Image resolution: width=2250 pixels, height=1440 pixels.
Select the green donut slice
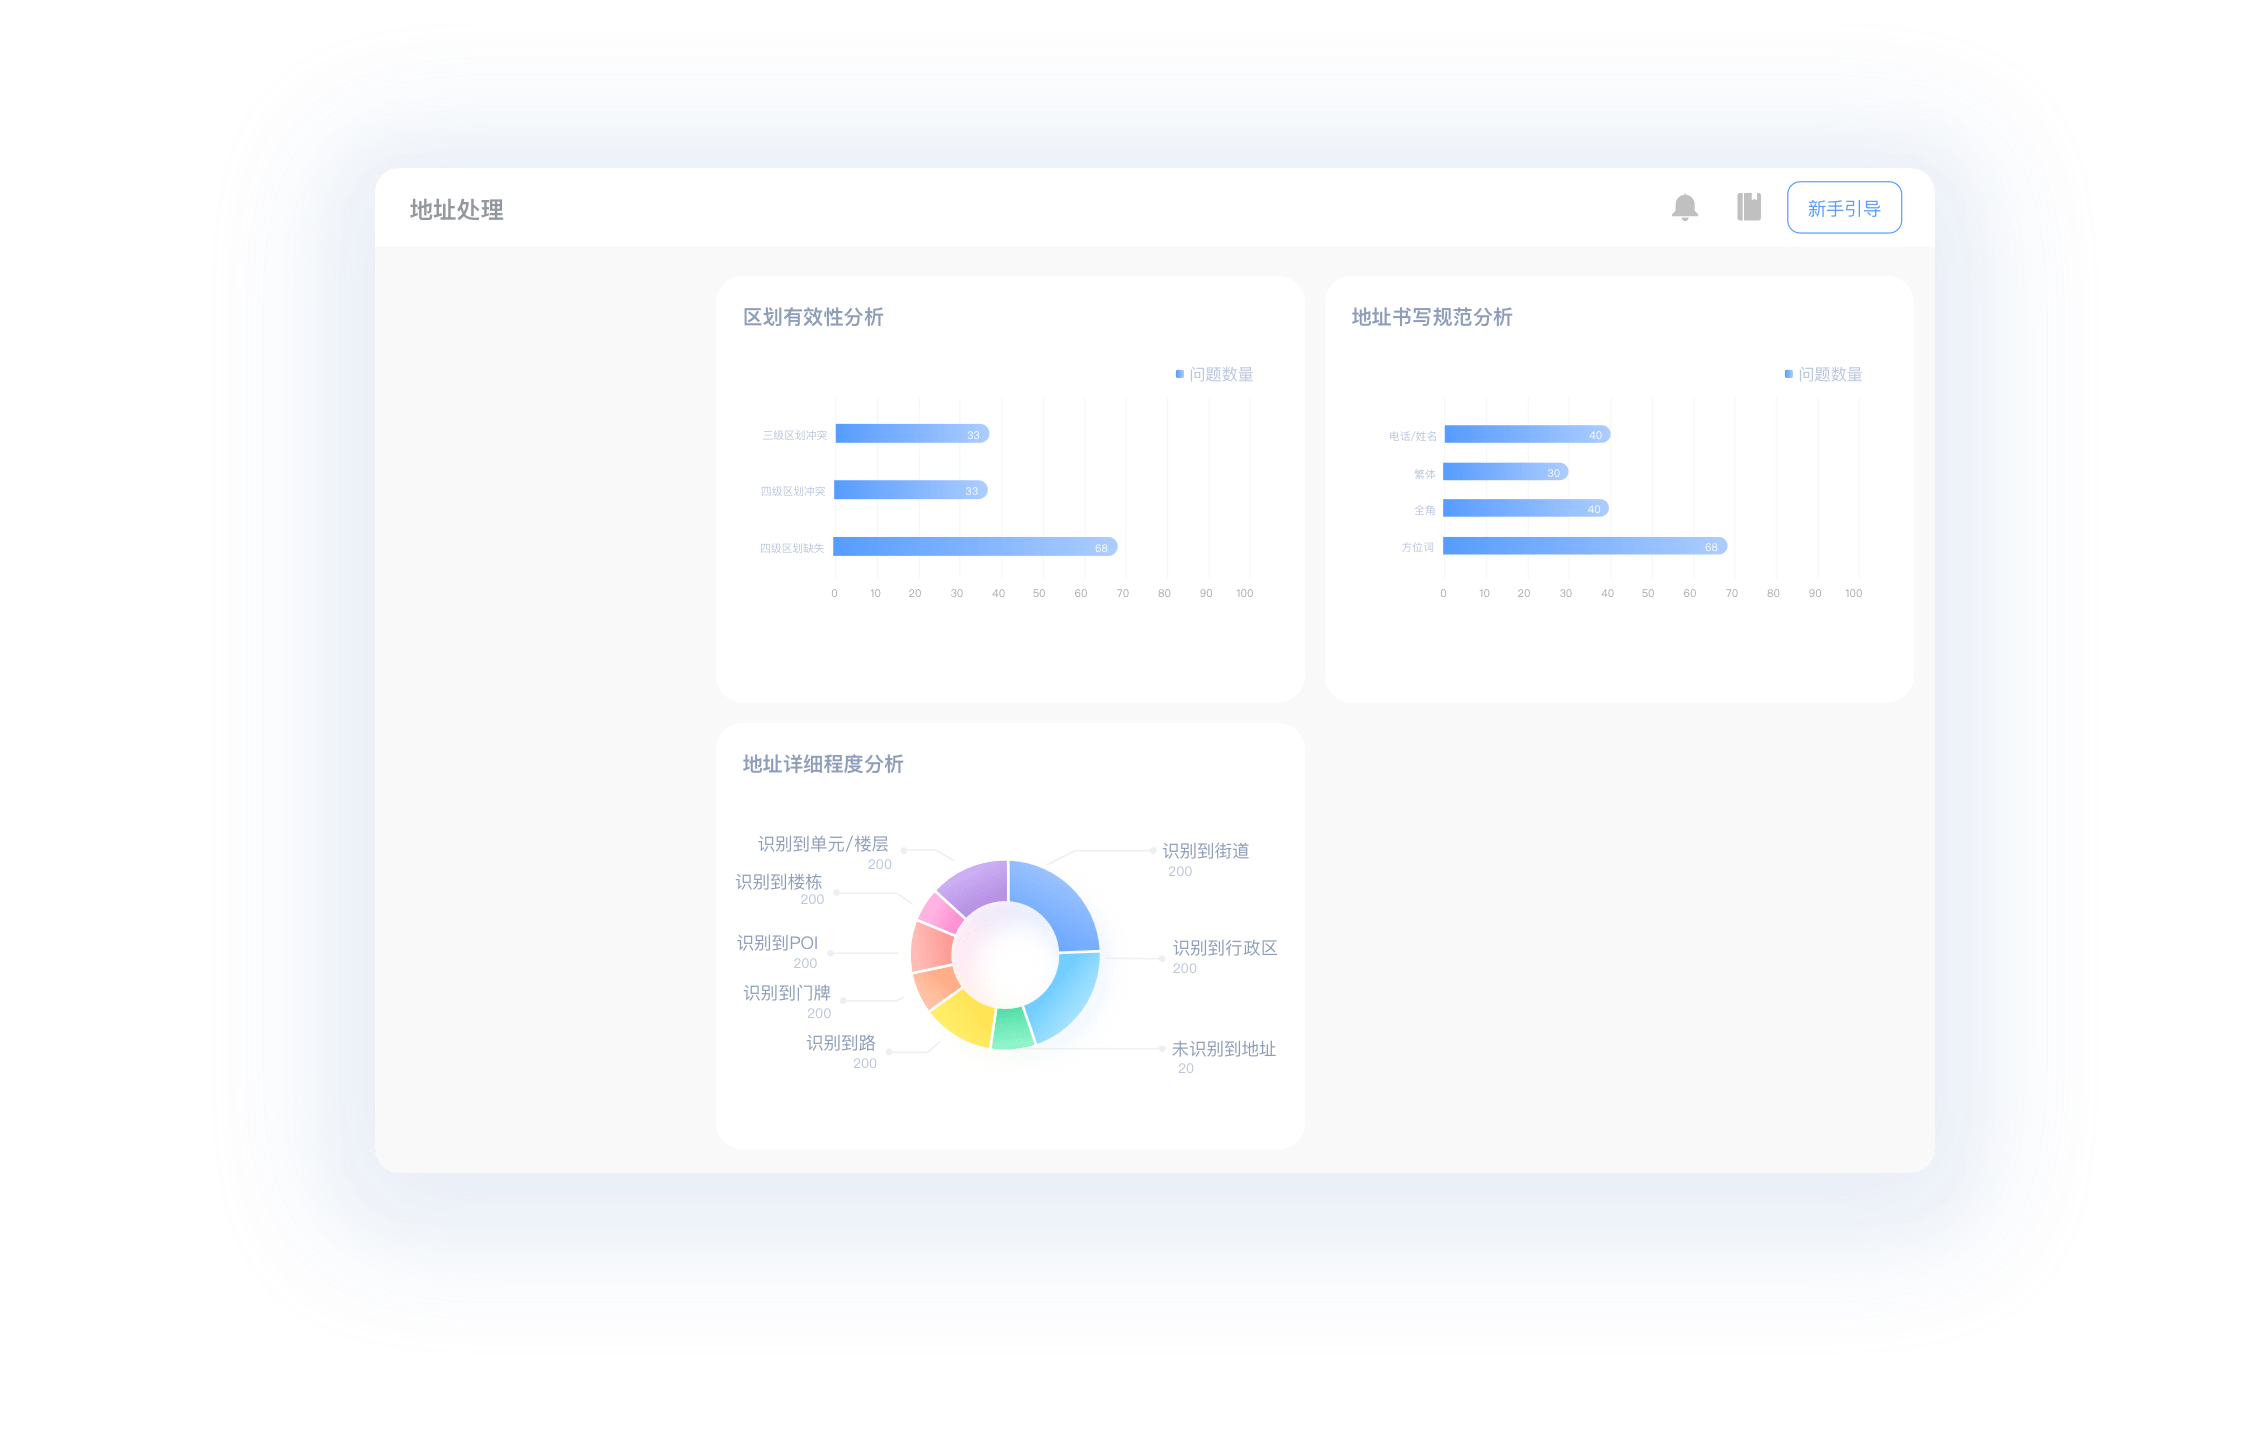(1012, 1030)
